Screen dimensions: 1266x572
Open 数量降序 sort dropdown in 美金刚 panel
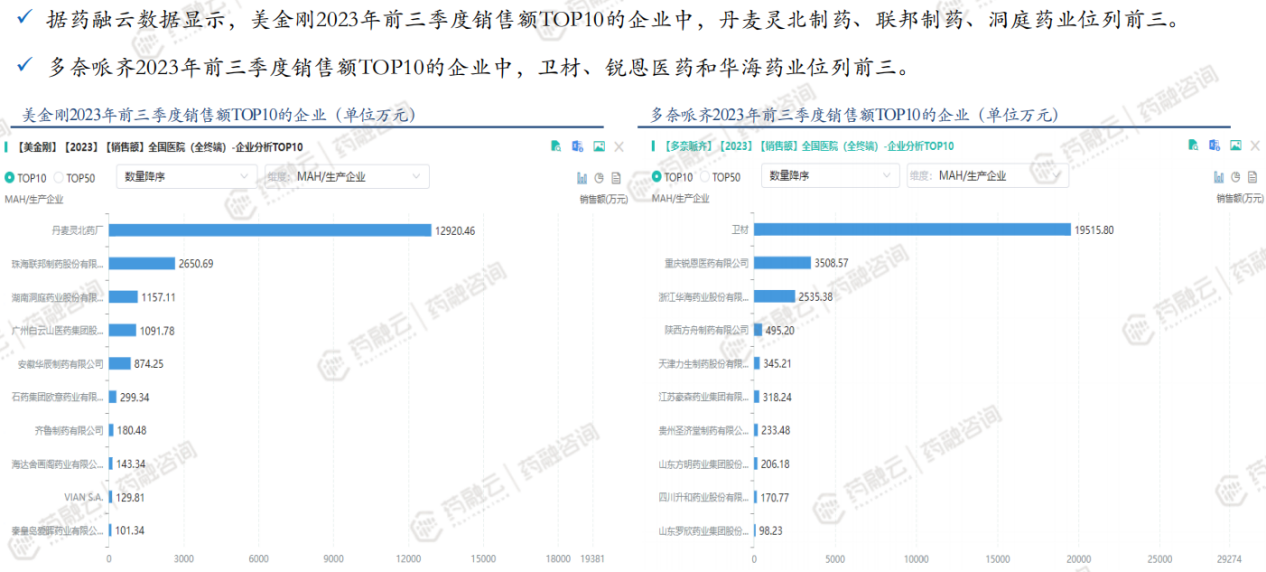click(x=186, y=176)
